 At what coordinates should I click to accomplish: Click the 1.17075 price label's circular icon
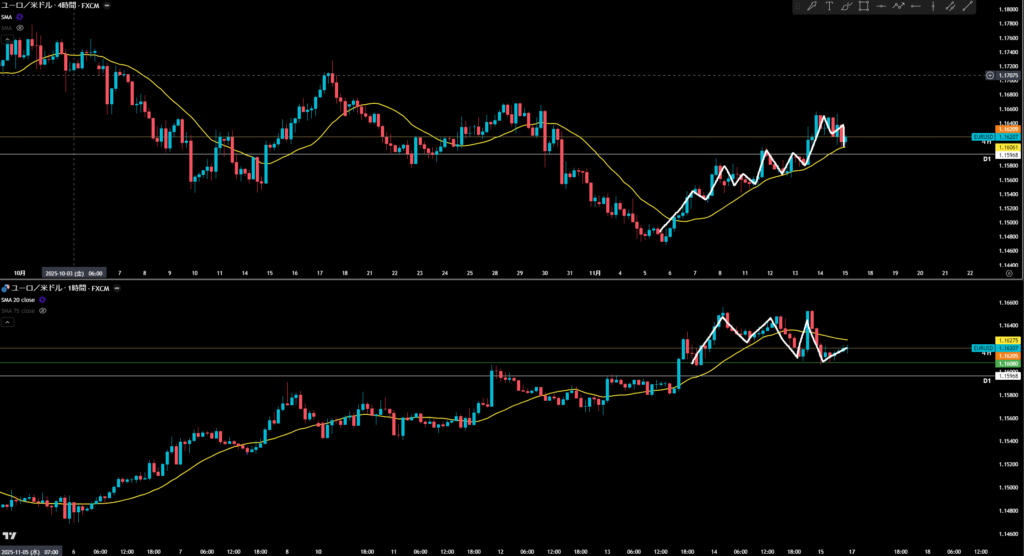coord(989,75)
